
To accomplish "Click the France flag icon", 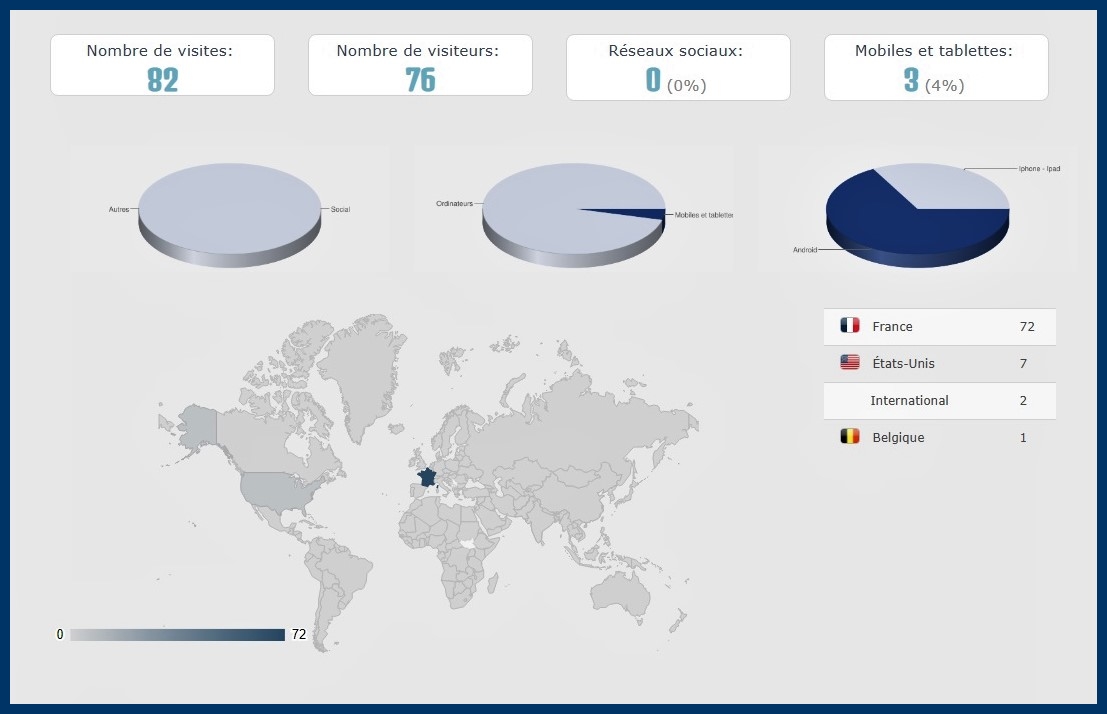I will pyautogui.click(x=850, y=325).
